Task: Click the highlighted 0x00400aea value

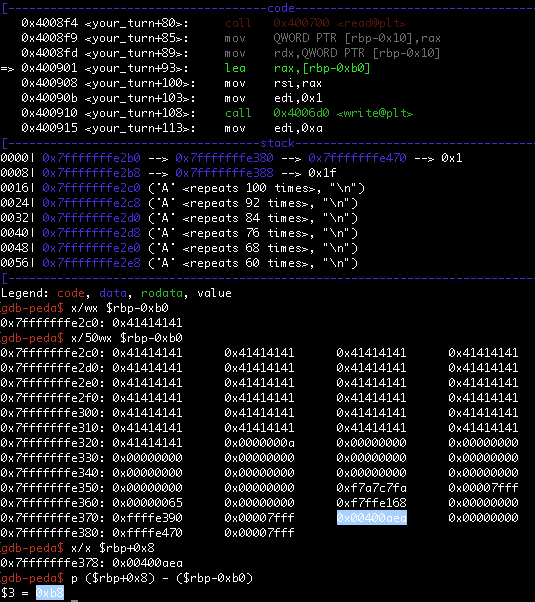Action: [371, 518]
